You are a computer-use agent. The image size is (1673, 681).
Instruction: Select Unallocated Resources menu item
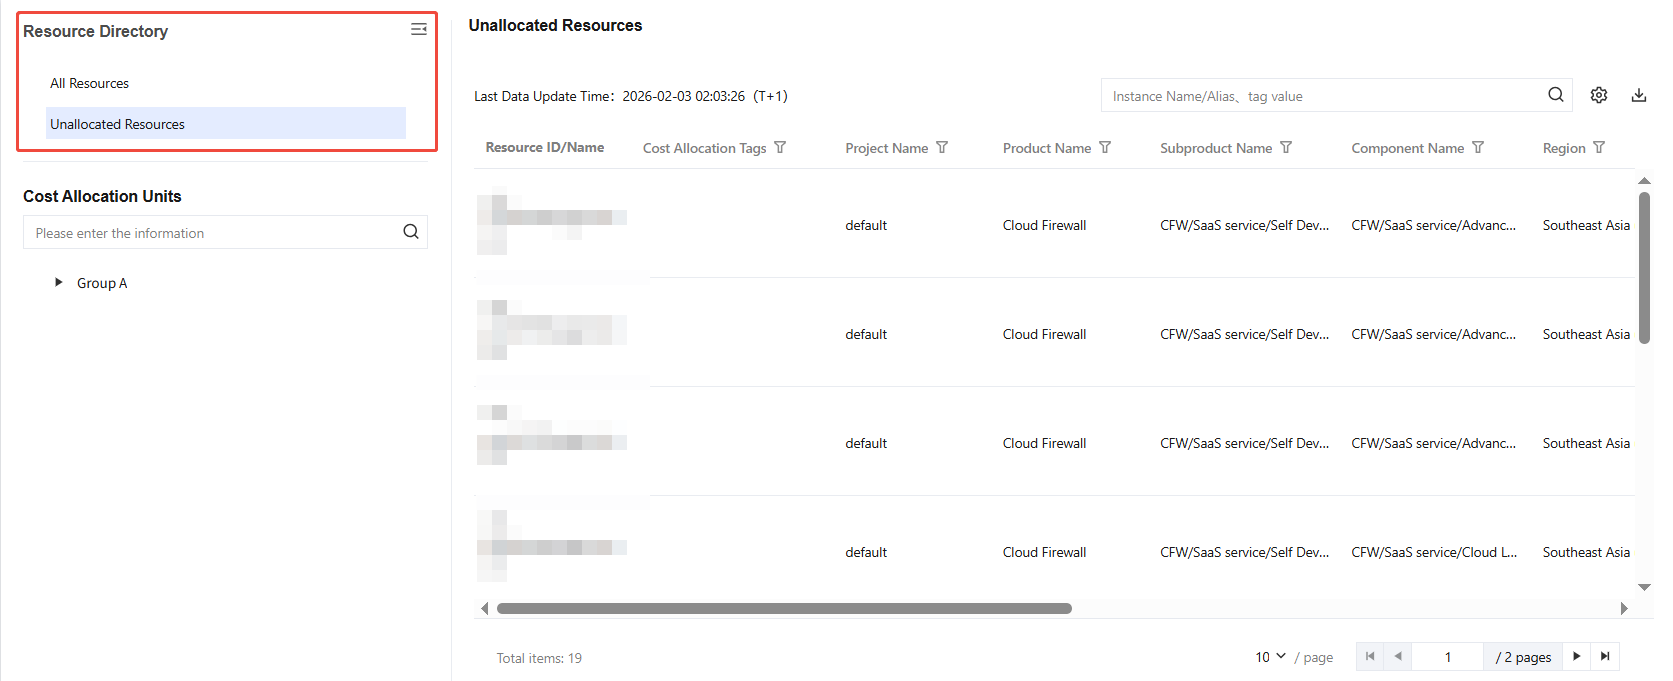coord(118,124)
